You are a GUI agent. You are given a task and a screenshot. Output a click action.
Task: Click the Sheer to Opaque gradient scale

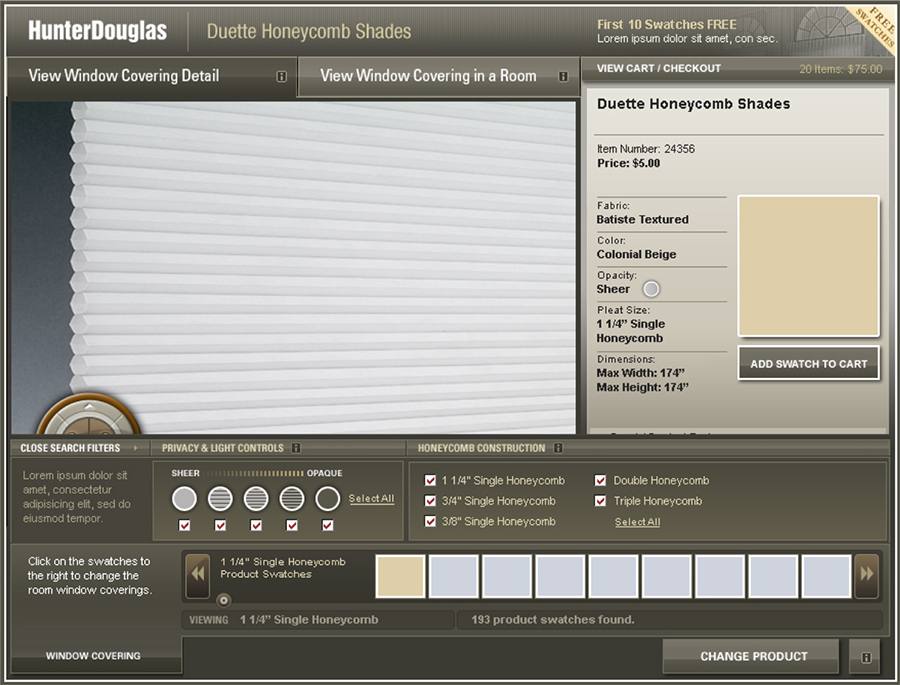point(253,473)
